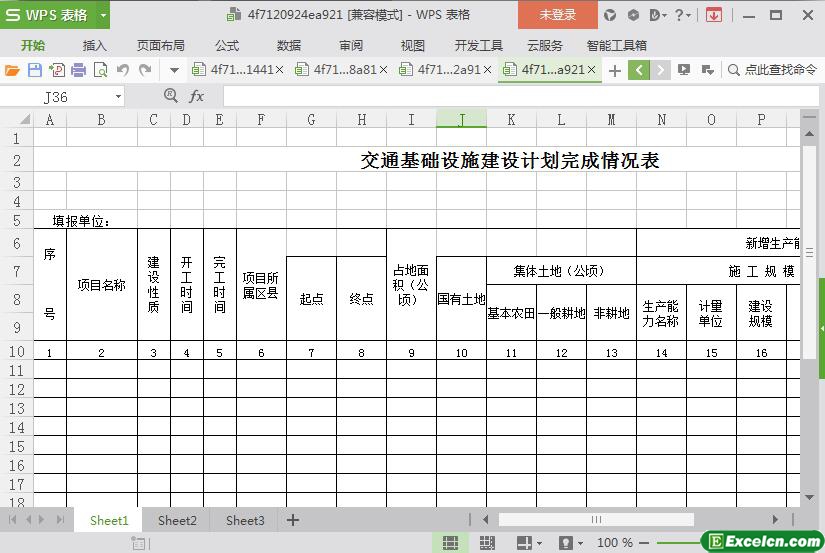The image size is (825, 553).
Task: Select row 10 header
Action: point(17,351)
